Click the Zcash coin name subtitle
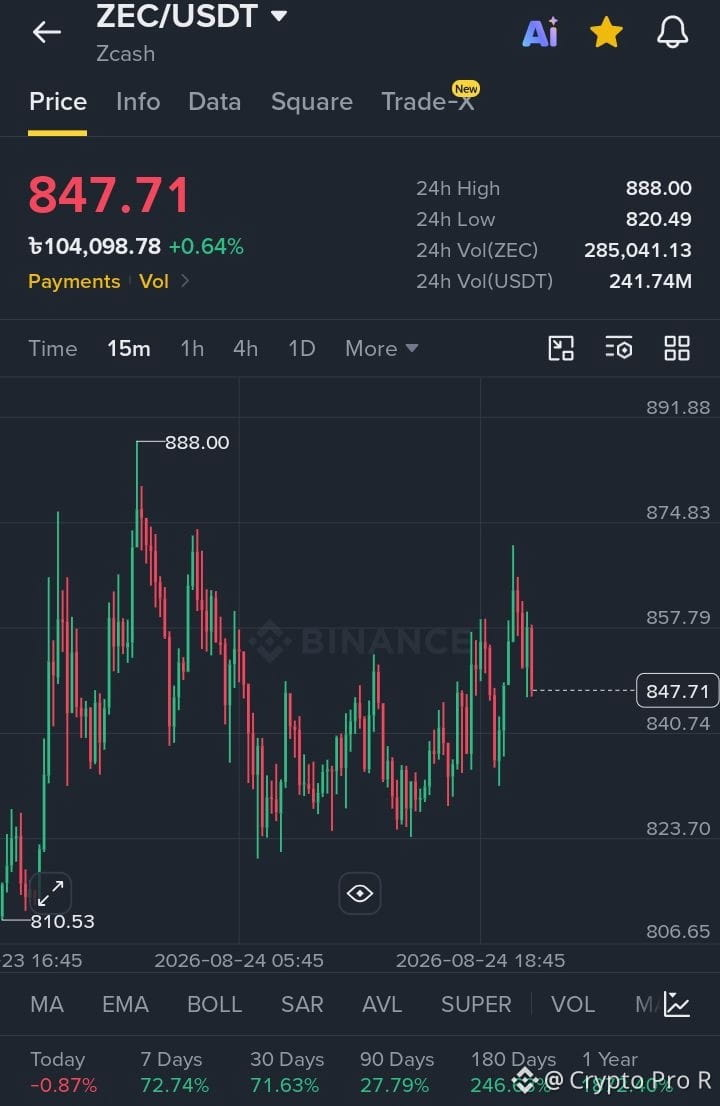Viewport: 720px width, 1106px height. 126,54
